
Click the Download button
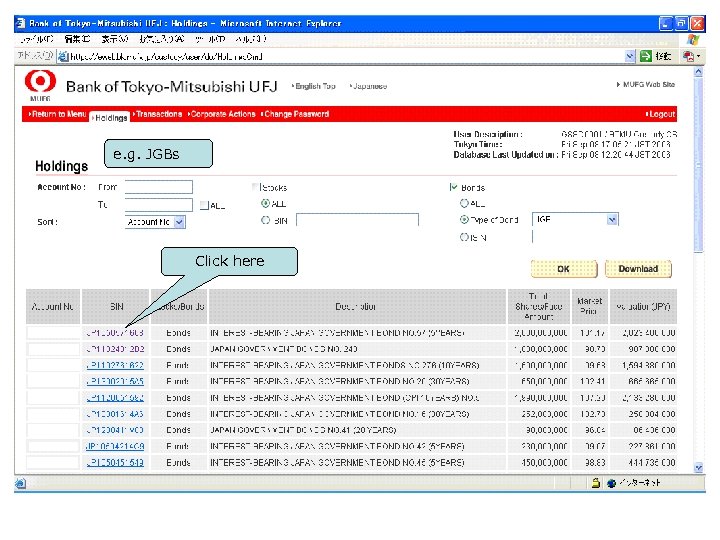click(x=638, y=269)
